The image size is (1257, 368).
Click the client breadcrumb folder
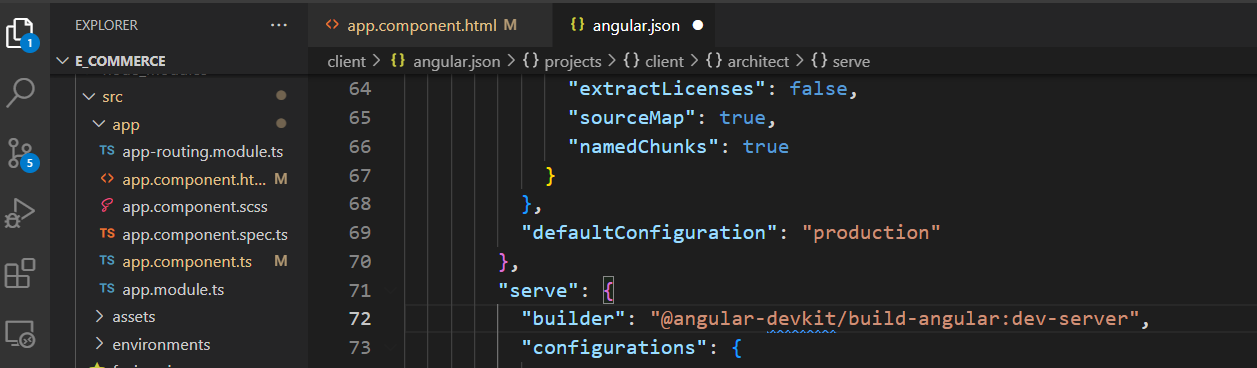point(347,61)
